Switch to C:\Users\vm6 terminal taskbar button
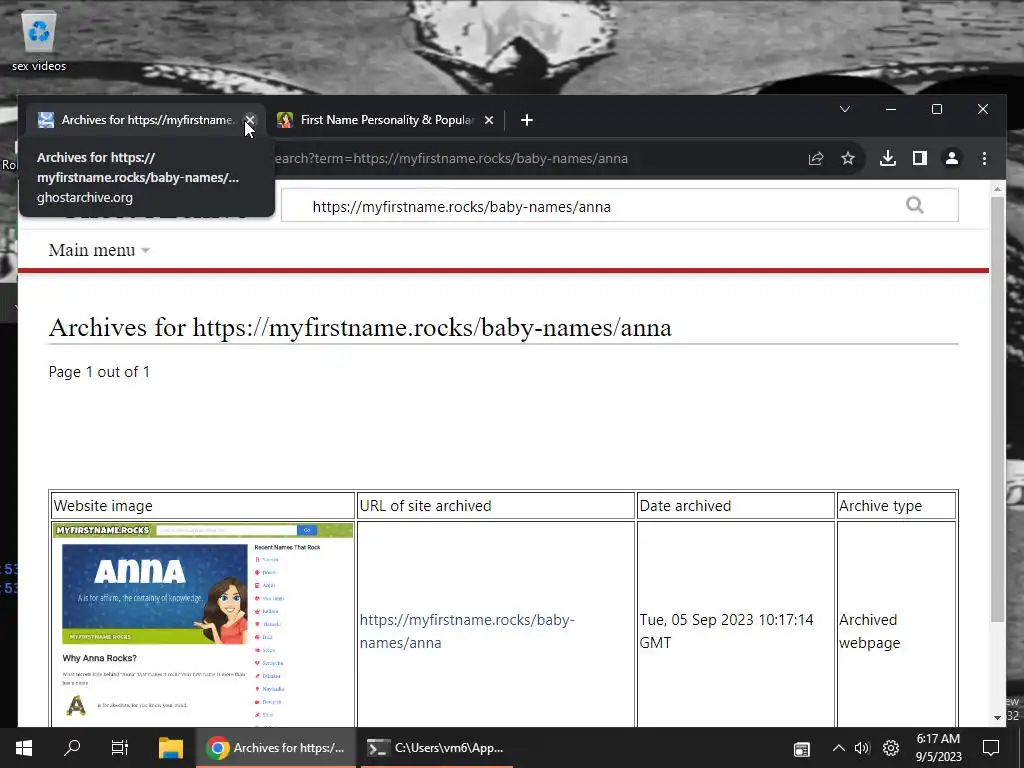 436,748
